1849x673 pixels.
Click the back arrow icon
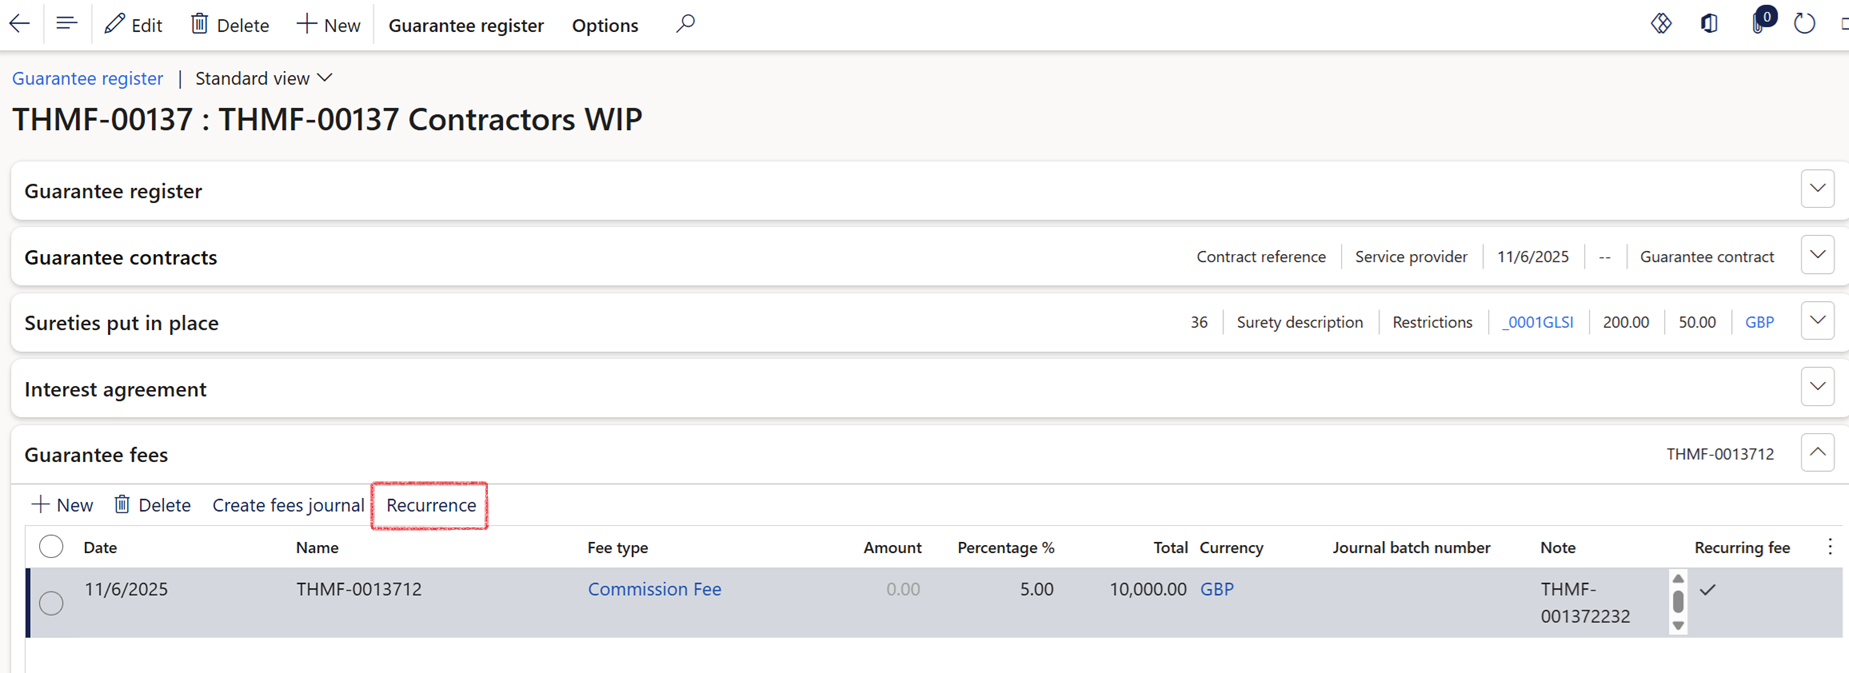coord(20,24)
